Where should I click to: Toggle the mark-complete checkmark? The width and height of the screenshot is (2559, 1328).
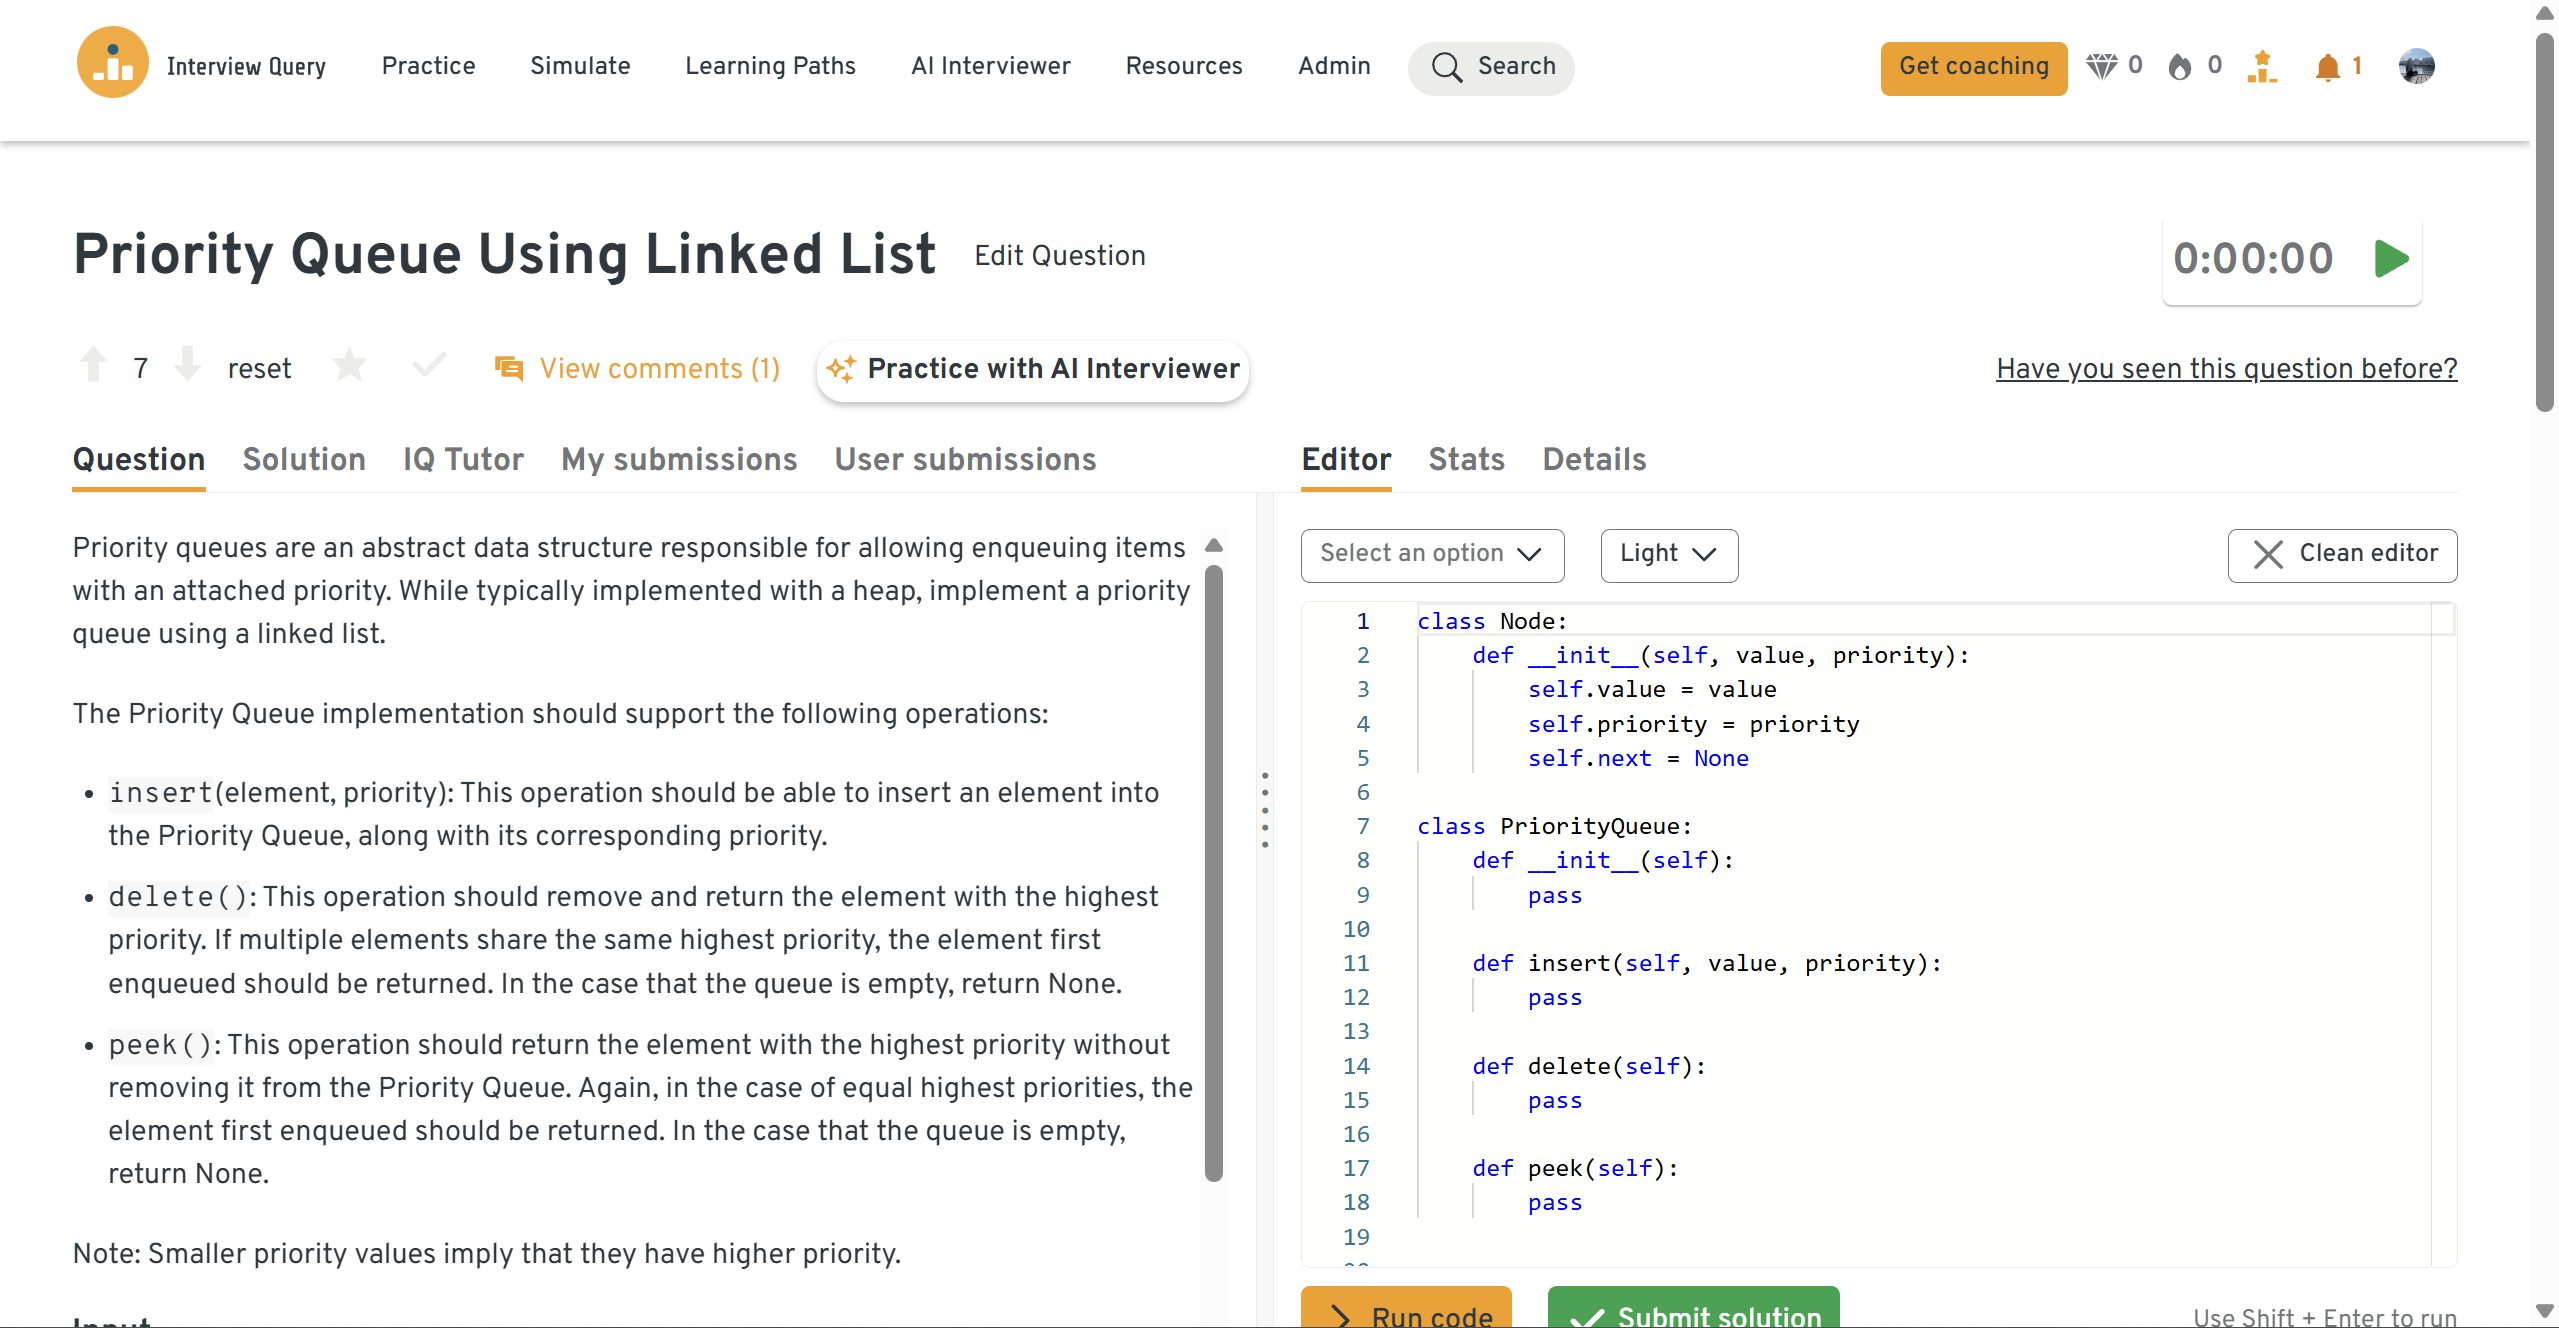pos(428,366)
